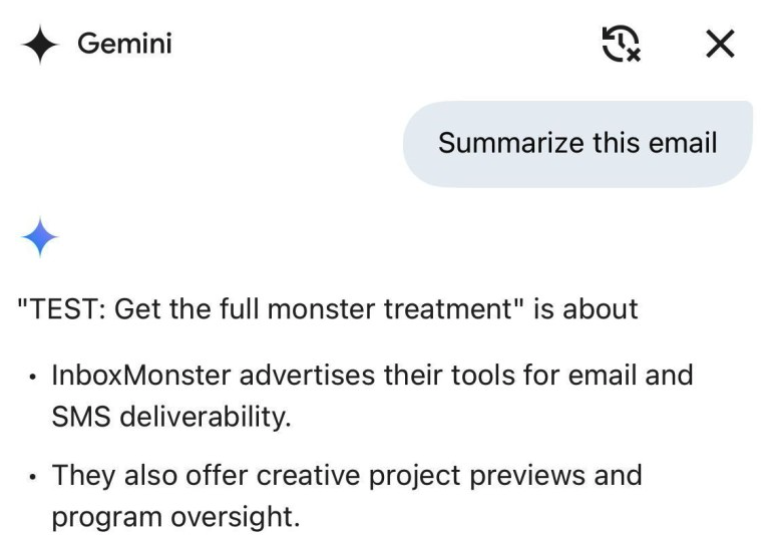Viewport: 762px width, 558px height.
Task: Click the "They also offer creative project previews" line
Action: click(346, 474)
